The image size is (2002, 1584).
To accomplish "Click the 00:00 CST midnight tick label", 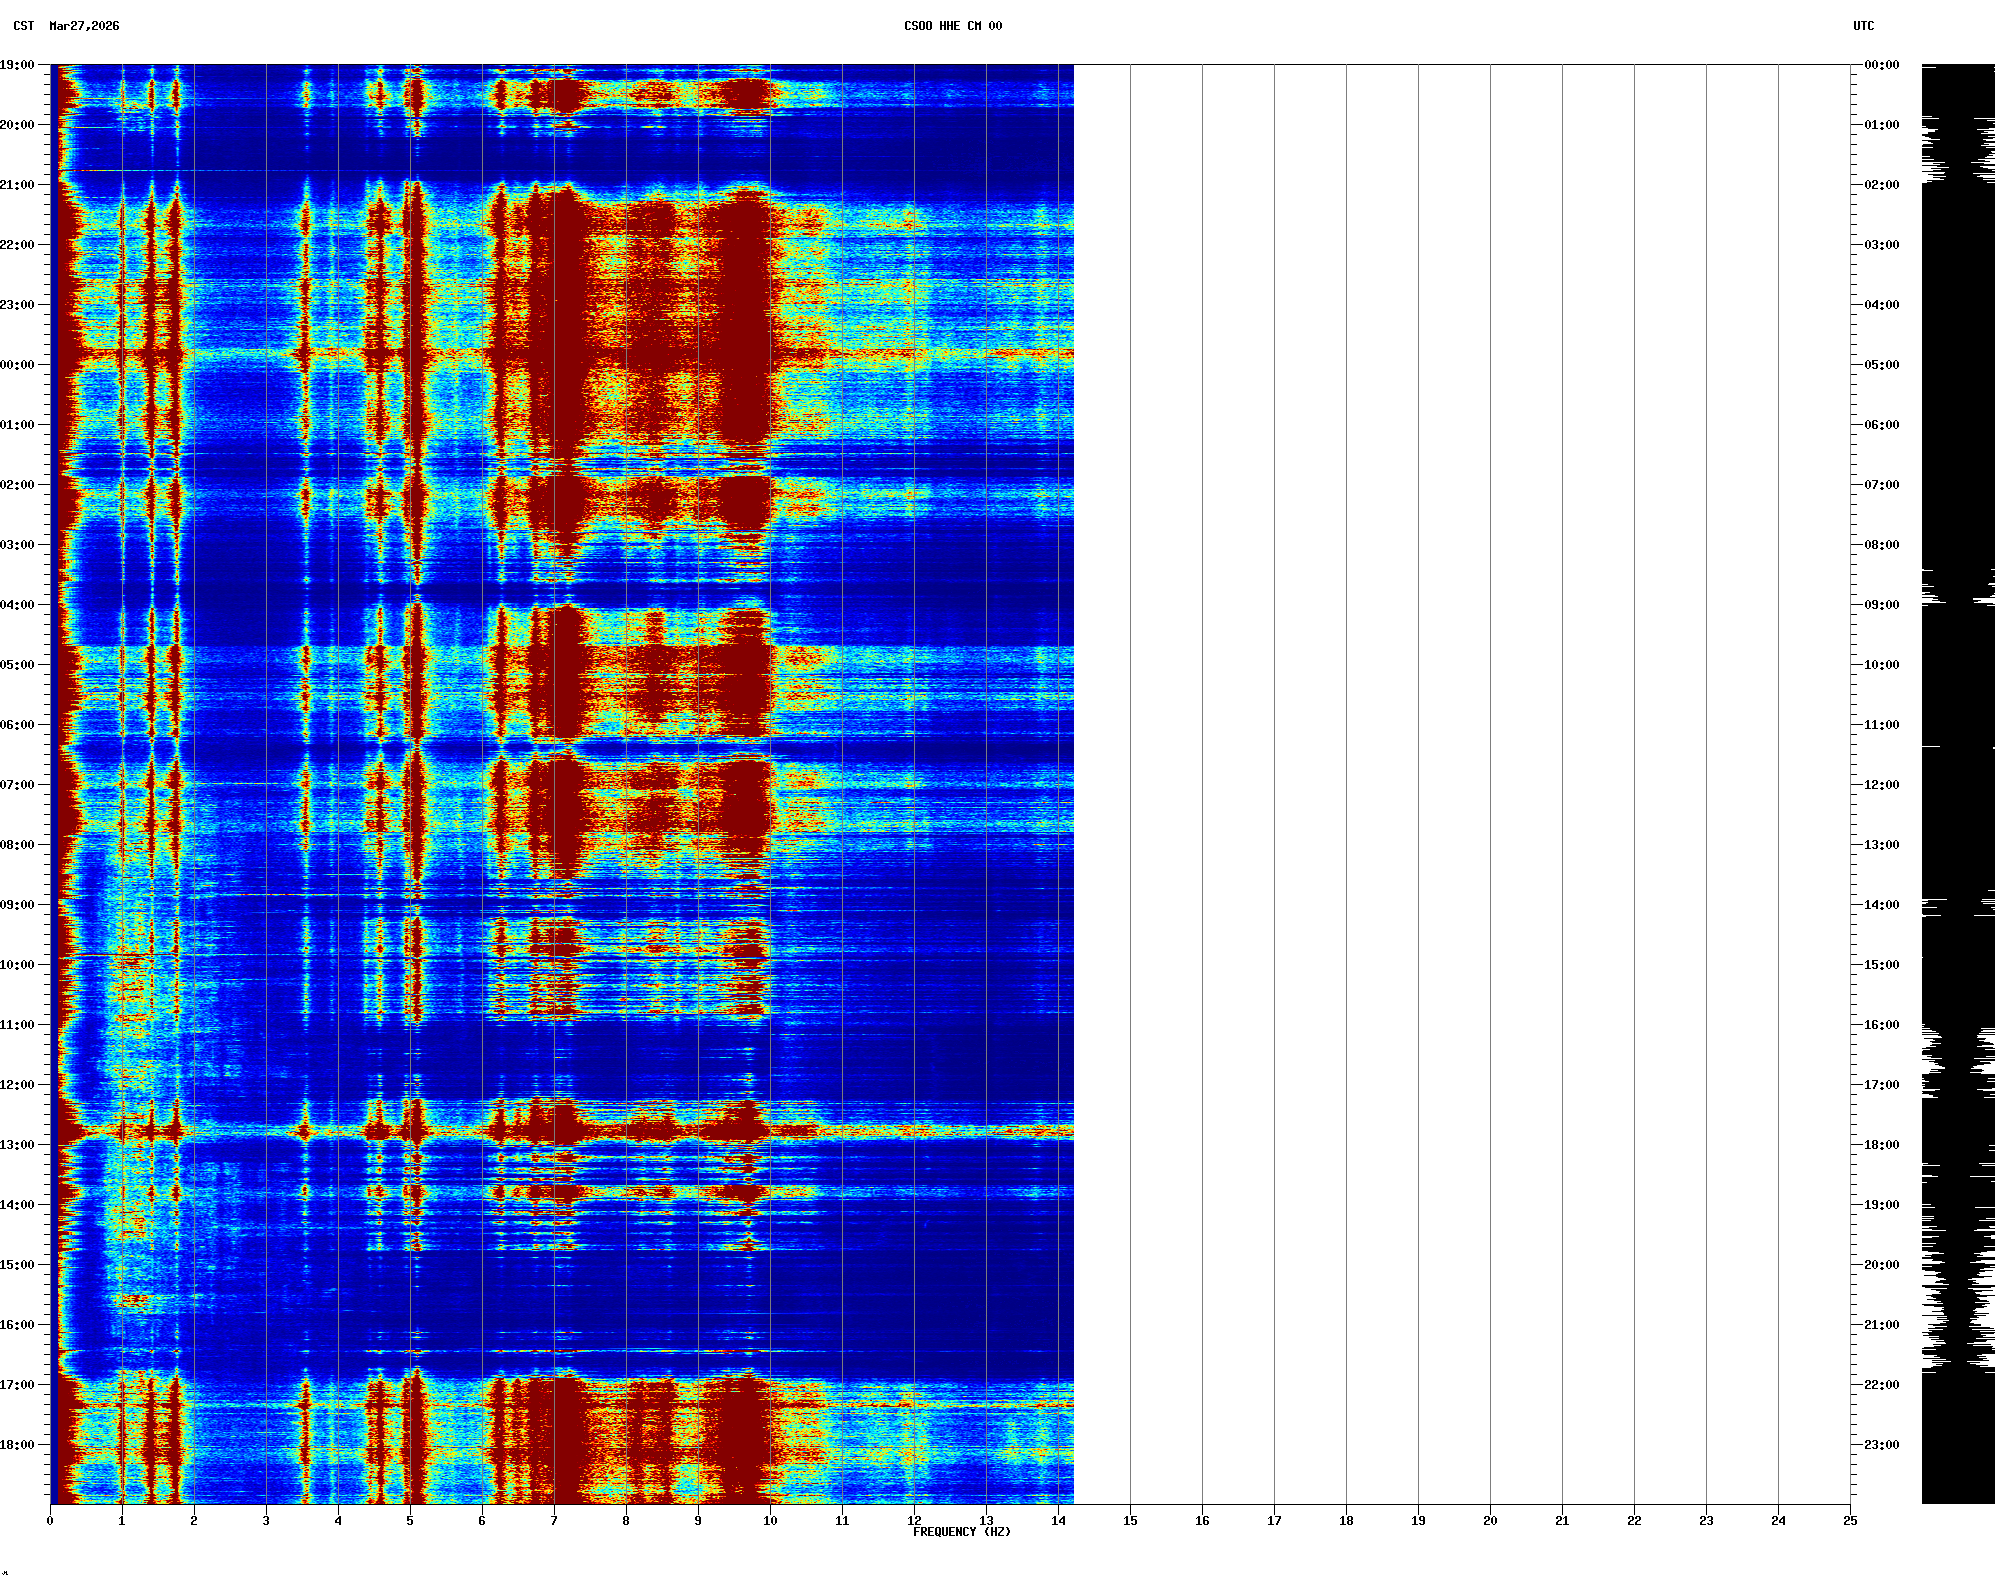I will coord(18,365).
